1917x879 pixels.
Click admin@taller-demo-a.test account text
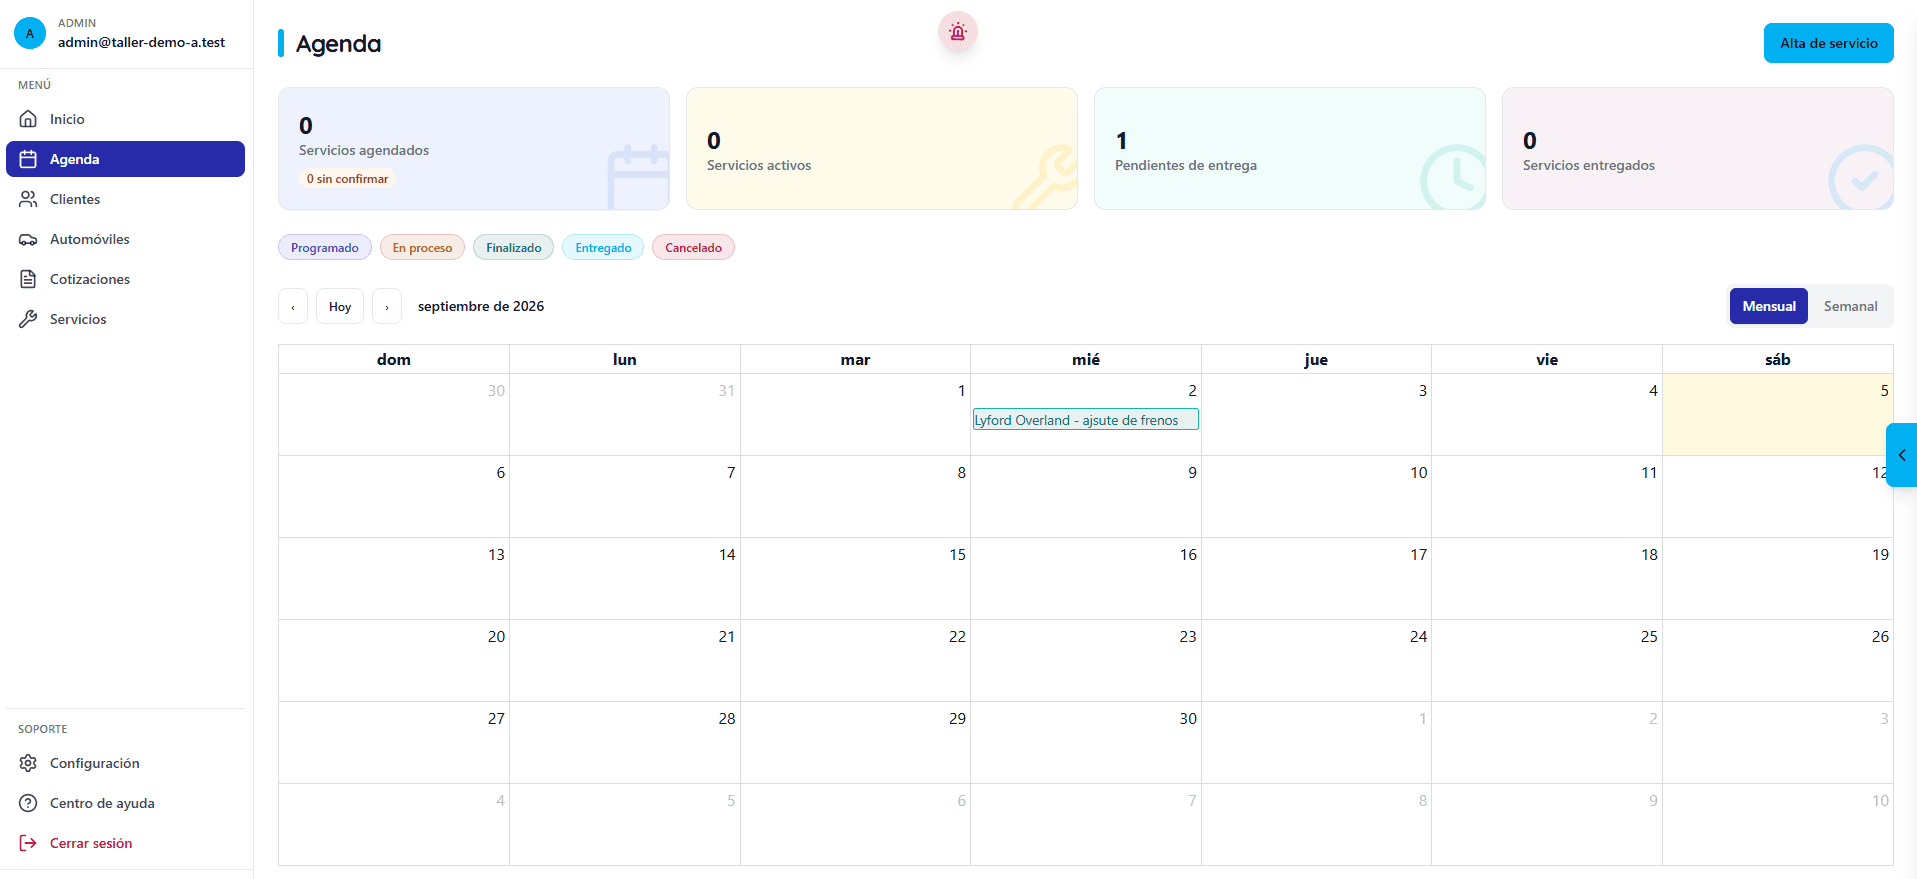141,42
